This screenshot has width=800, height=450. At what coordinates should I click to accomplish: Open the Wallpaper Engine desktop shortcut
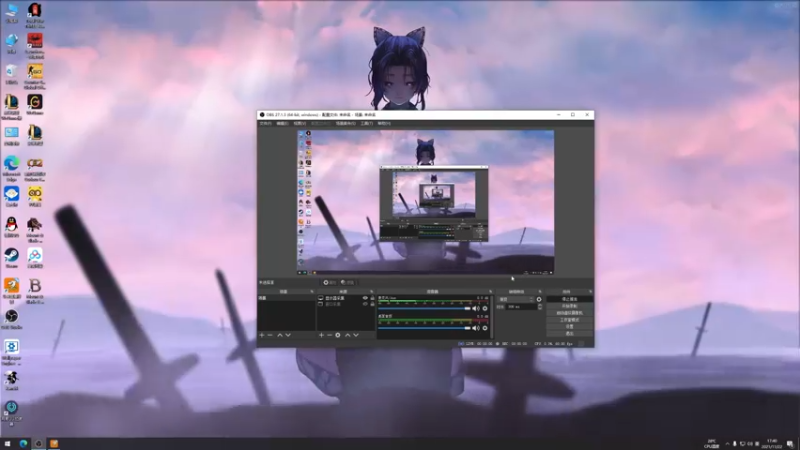pos(11,353)
